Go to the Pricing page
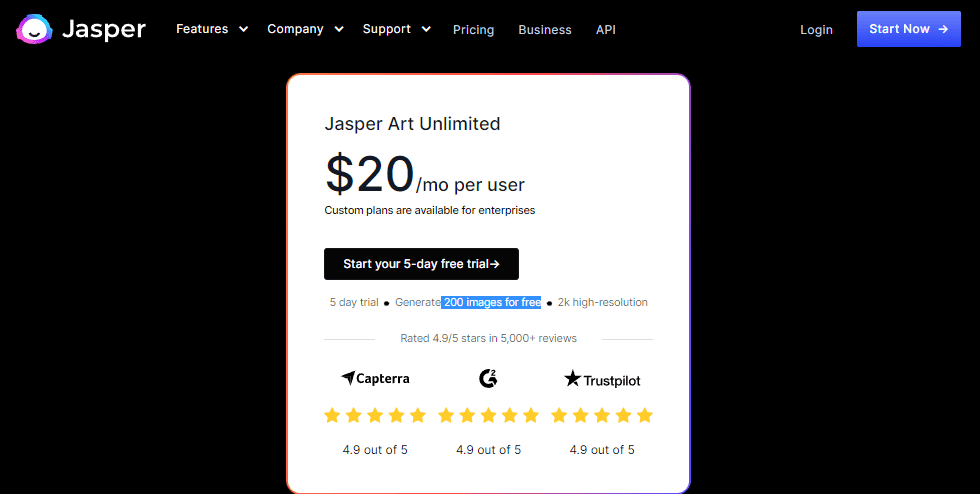This screenshot has height=494, width=980. click(x=473, y=30)
